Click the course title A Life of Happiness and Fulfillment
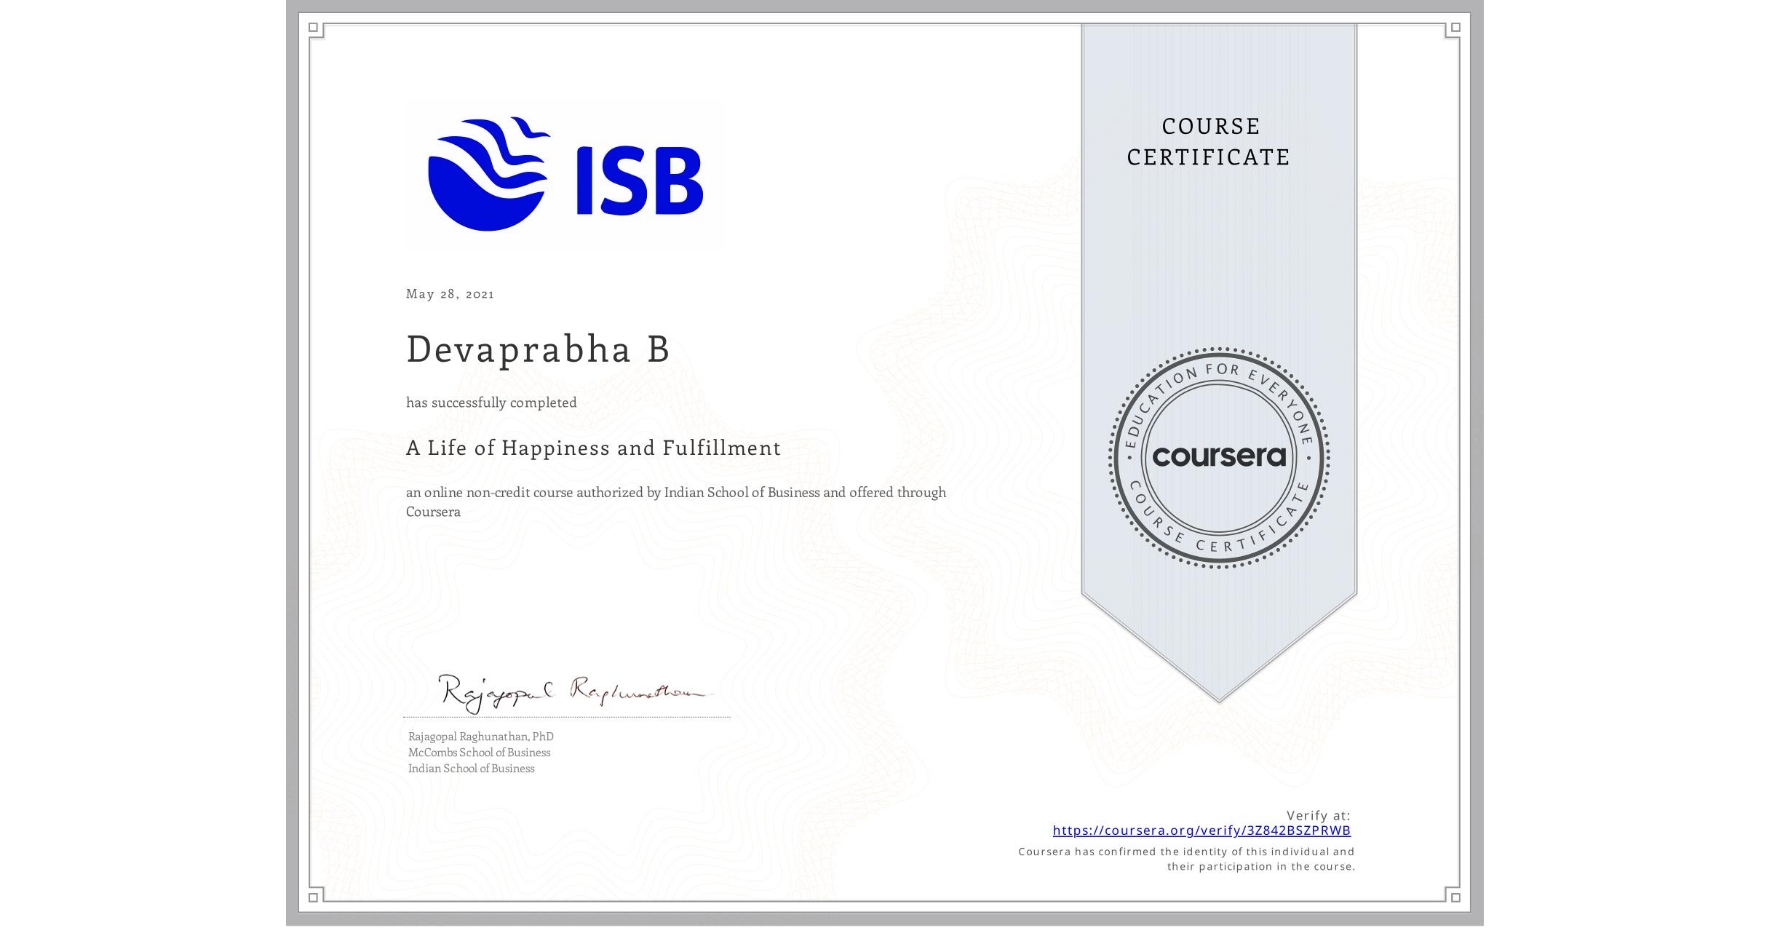 [593, 449]
